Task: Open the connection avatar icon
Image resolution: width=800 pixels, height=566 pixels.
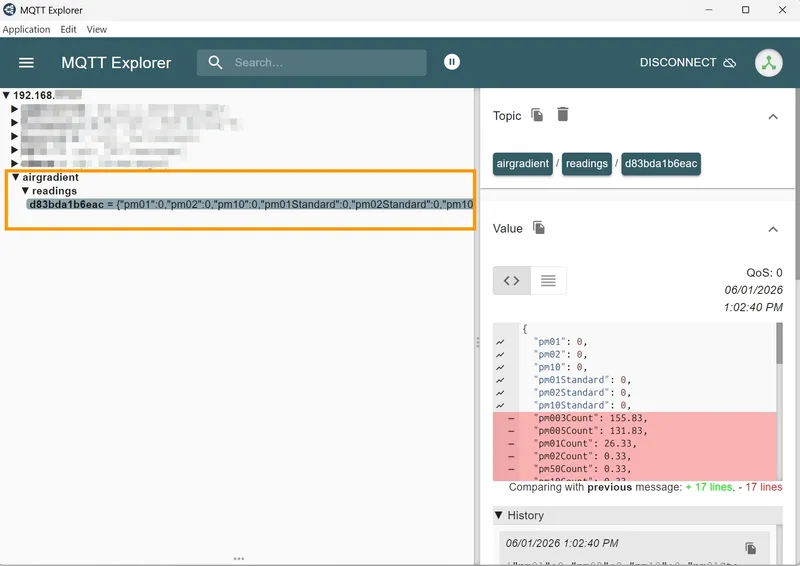Action: 768,63
